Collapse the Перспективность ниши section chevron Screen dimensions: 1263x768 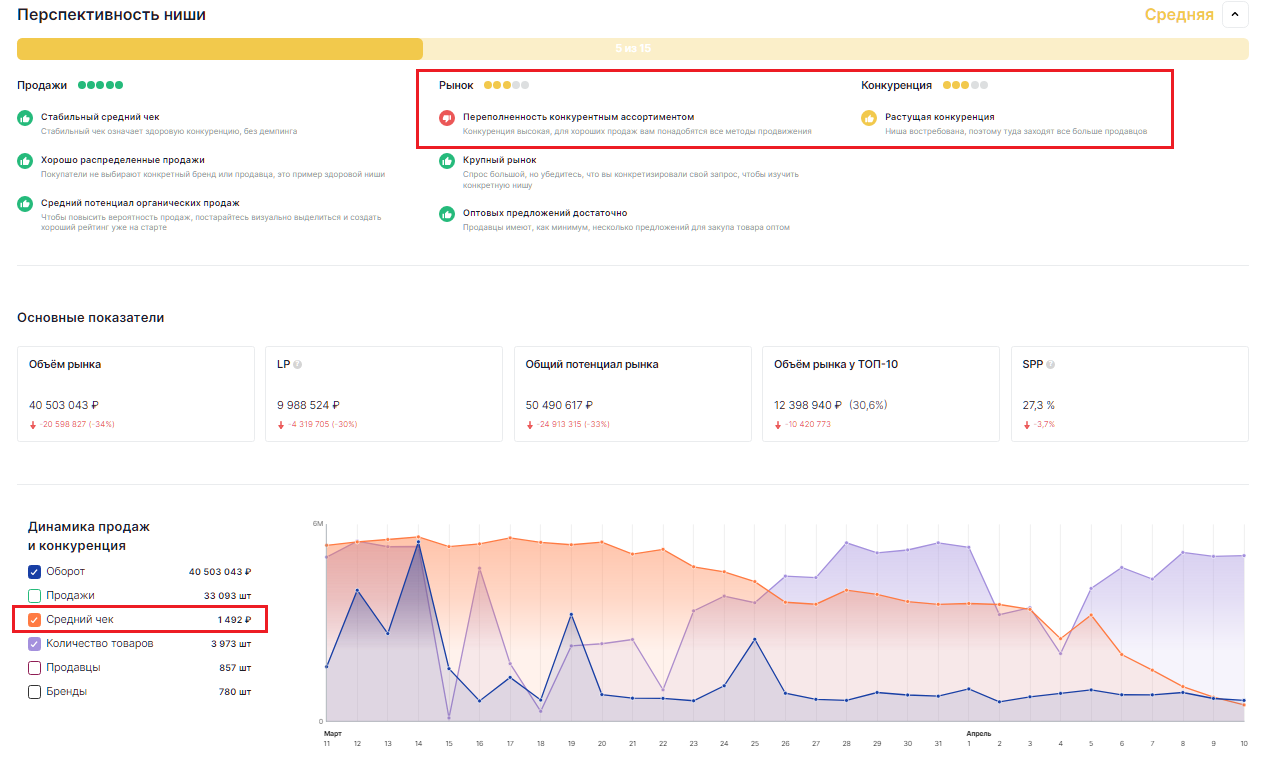click(x=1235, y=15)
